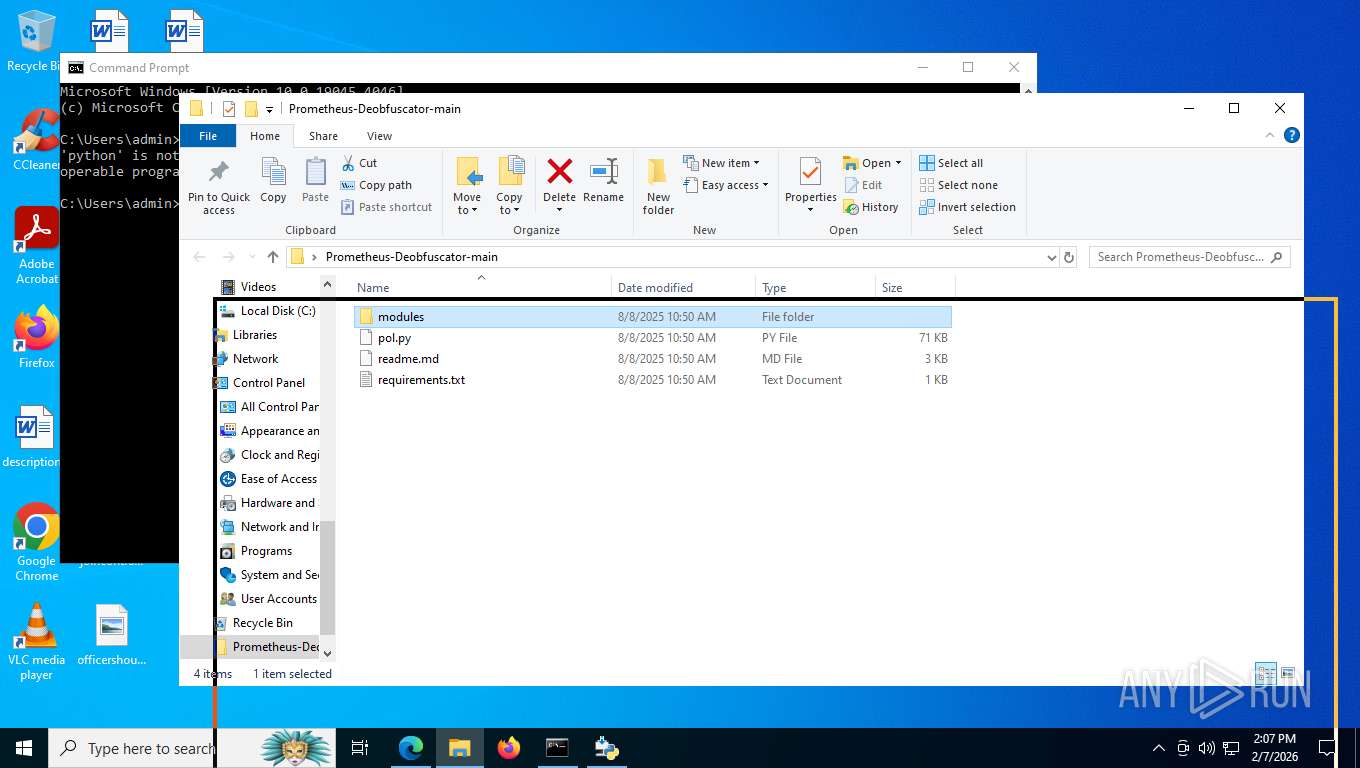
Task: Open Task View on taskbar
Action: pos(360,748)
